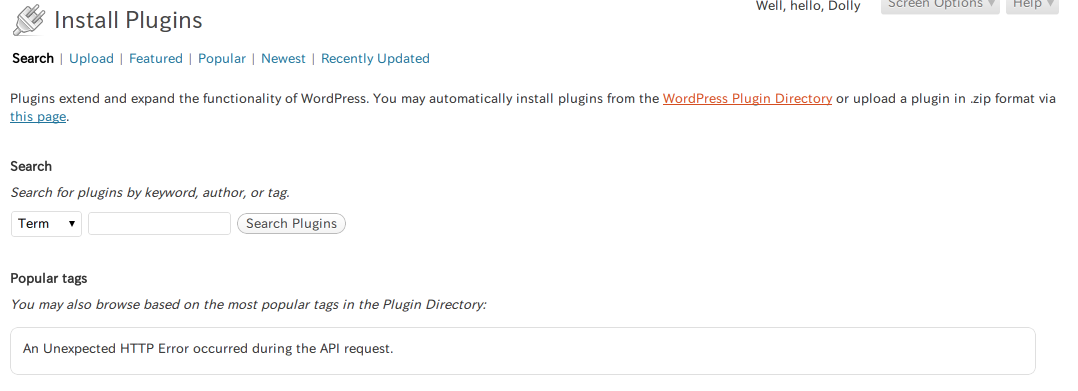Viewport: 1078px width, 391px height.
Task: Switch to the Featured tab
Action: pos(156,58)
